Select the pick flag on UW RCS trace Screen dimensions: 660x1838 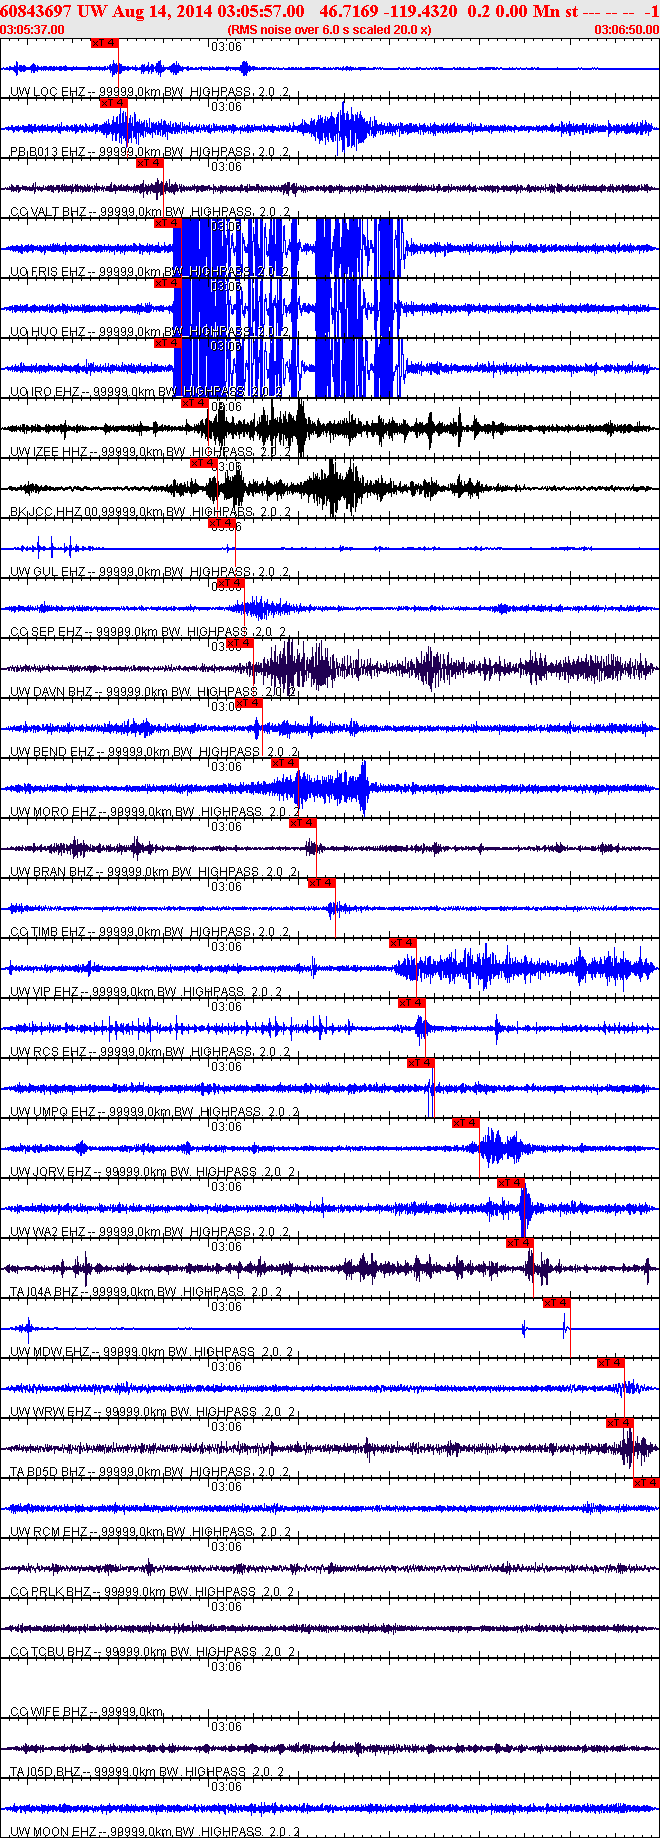pos(411,1003)
